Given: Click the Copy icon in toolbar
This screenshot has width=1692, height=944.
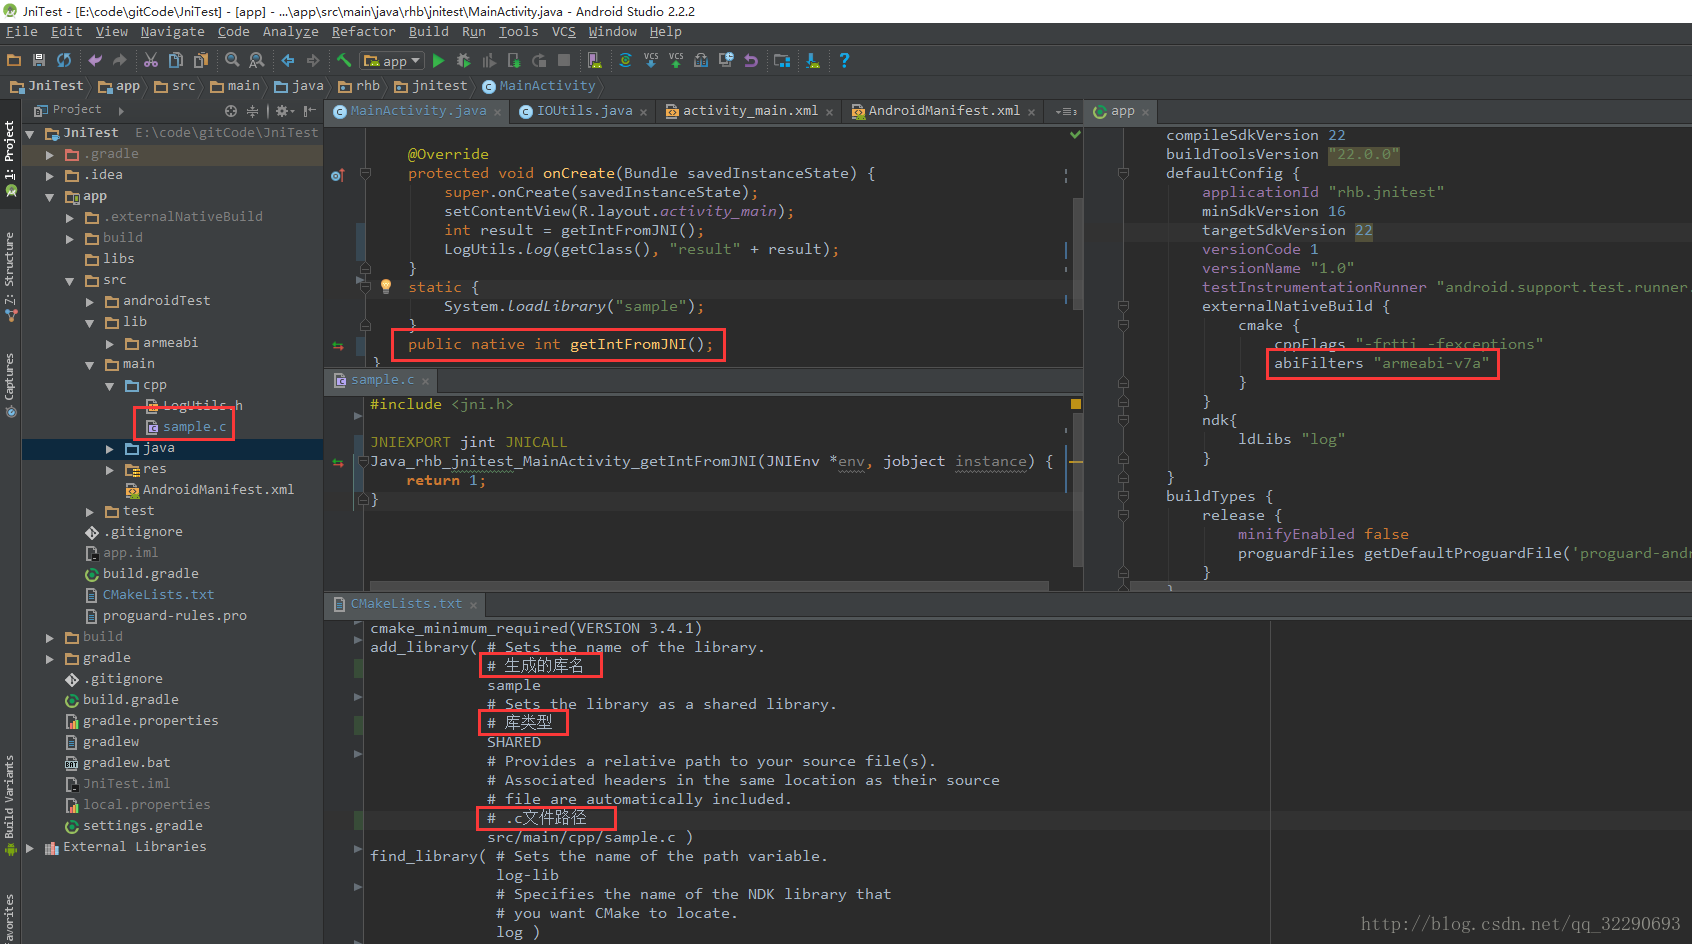Looking at the screenshot, I should point(176,60).
